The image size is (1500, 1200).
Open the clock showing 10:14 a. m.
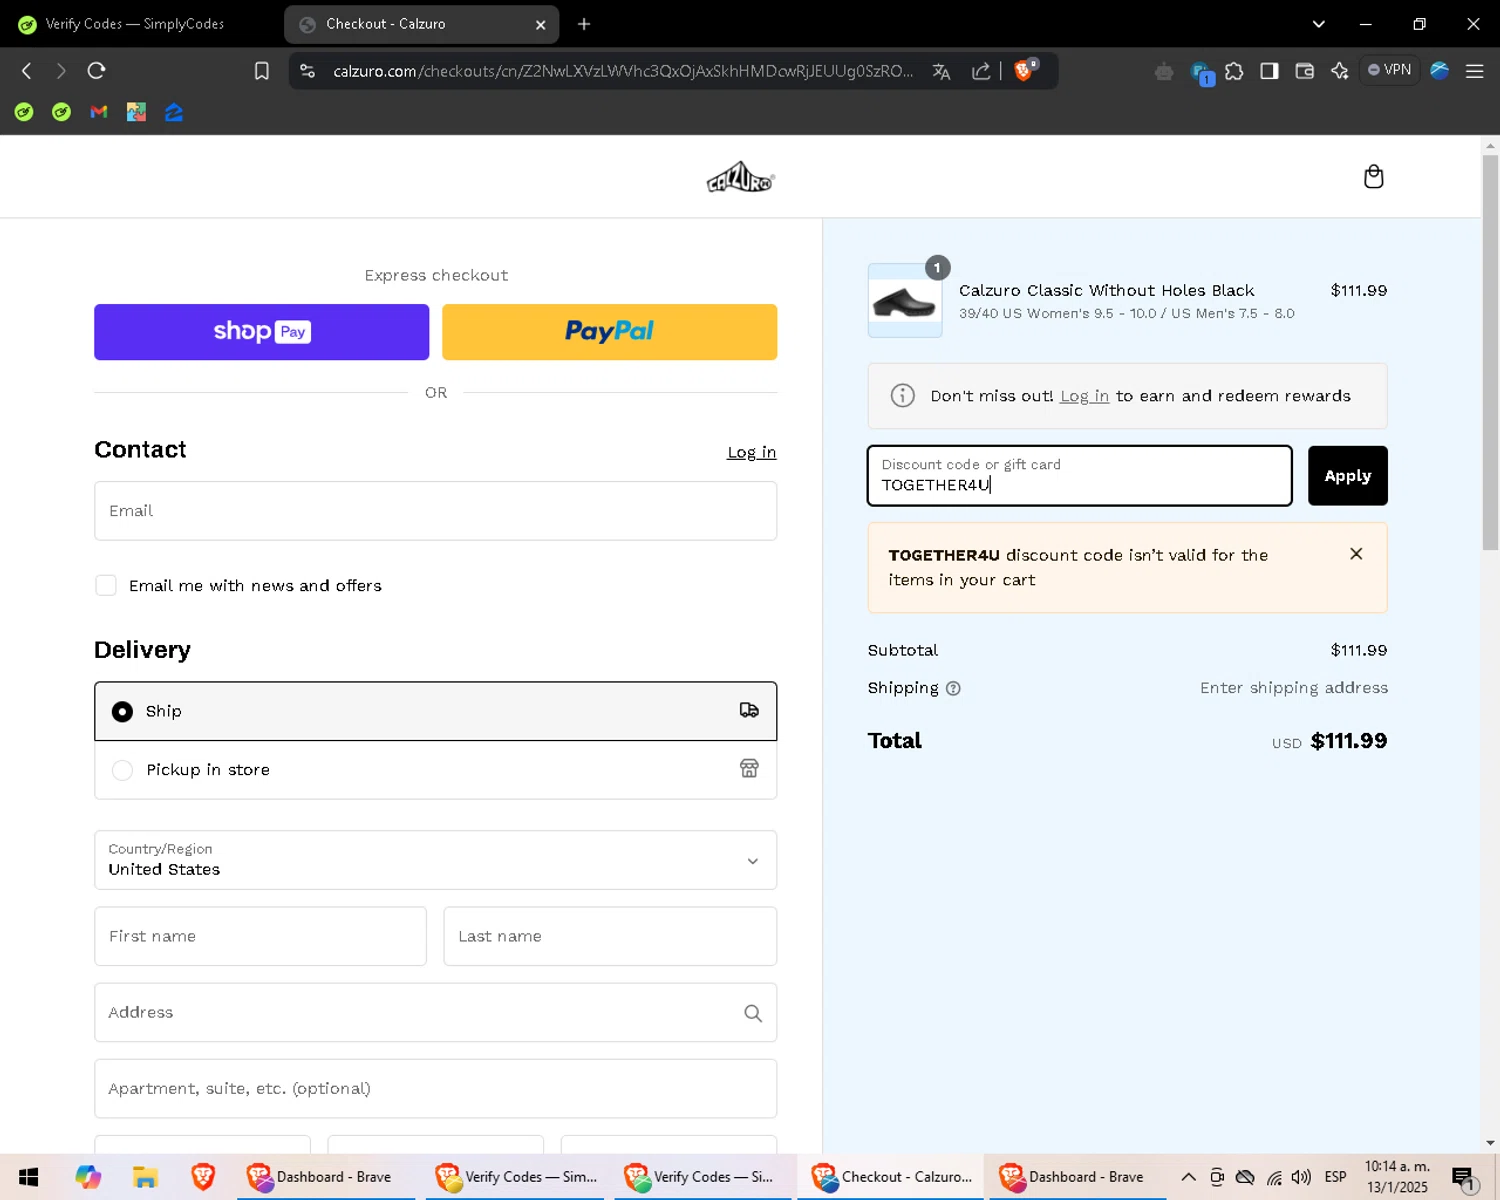tap(1397, 1177)
